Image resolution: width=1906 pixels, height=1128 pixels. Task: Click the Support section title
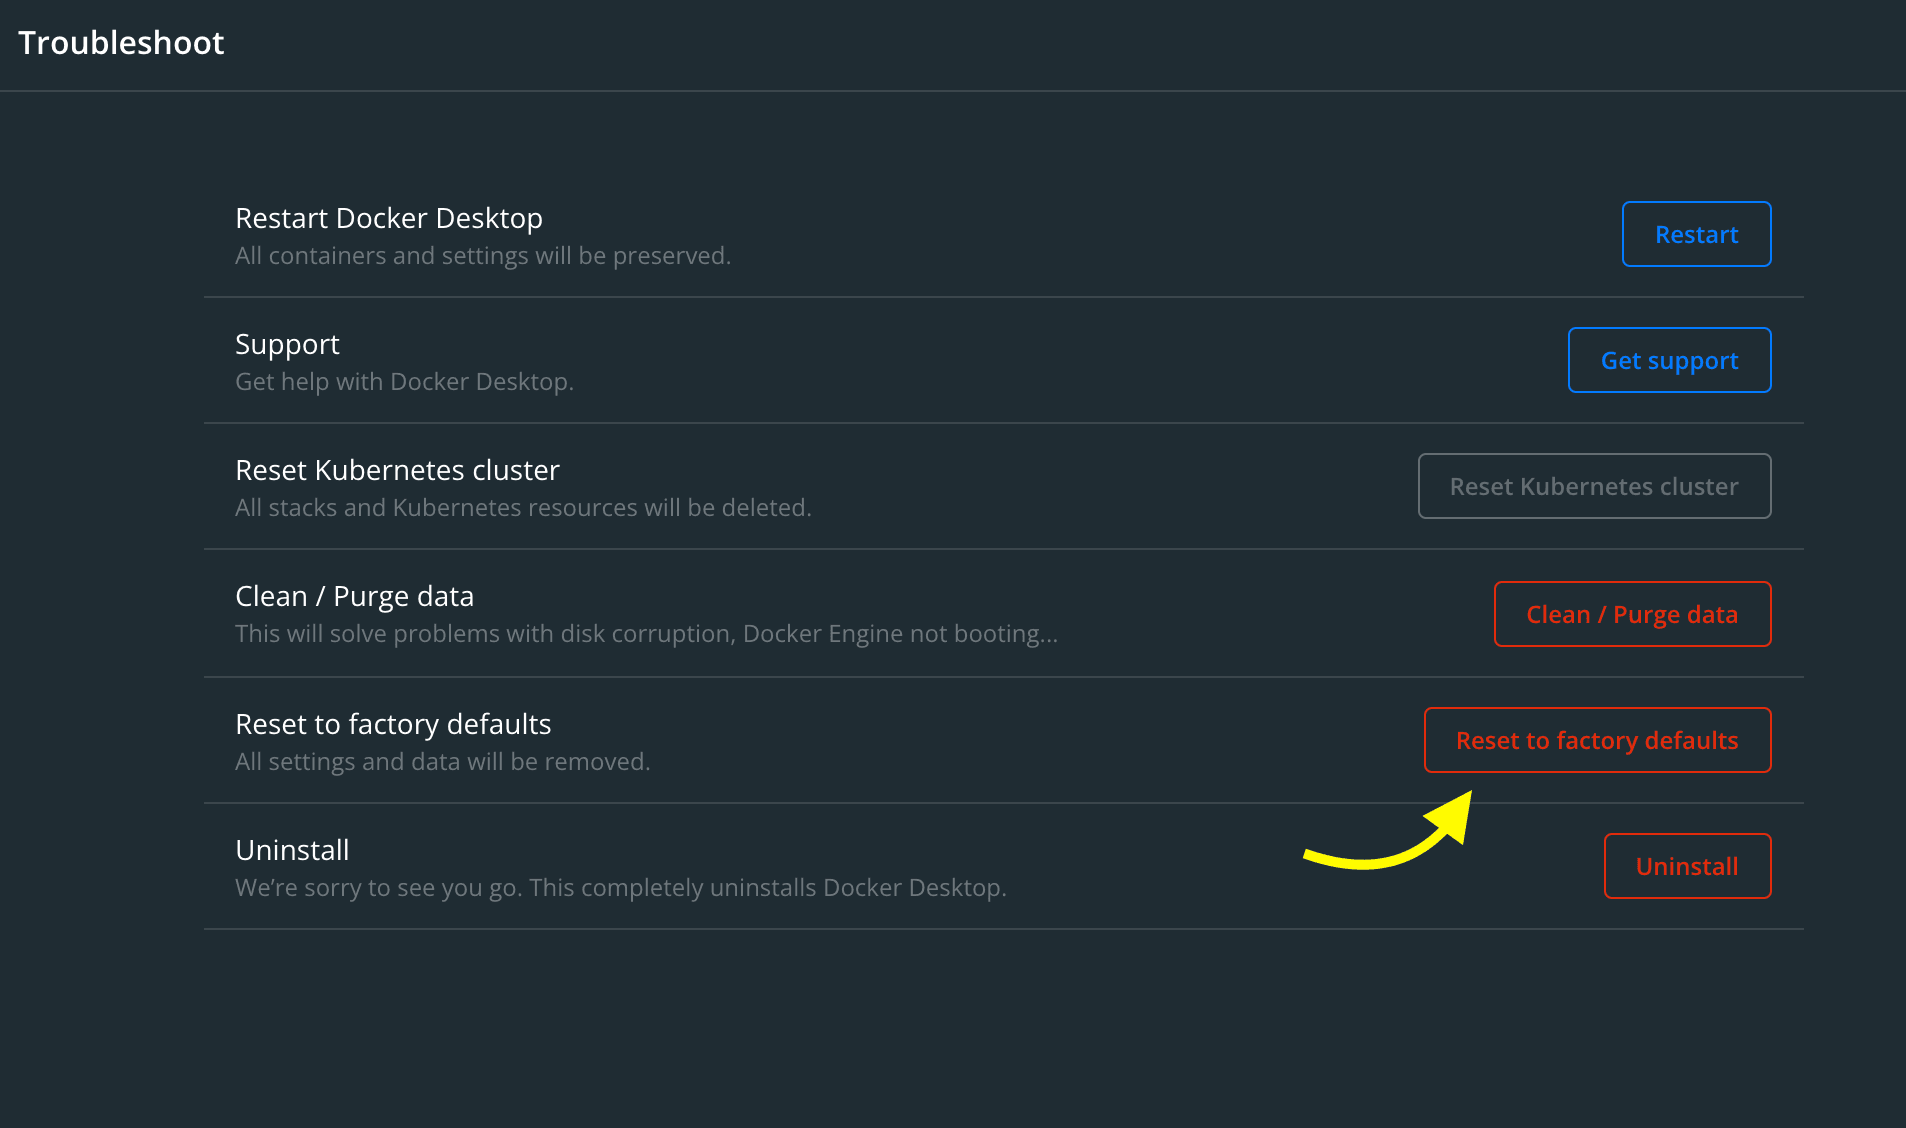287,343
